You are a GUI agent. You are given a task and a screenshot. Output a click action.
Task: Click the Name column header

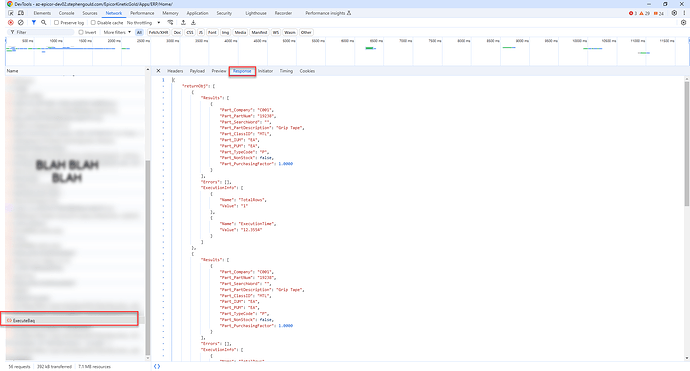tap(75, 70)
